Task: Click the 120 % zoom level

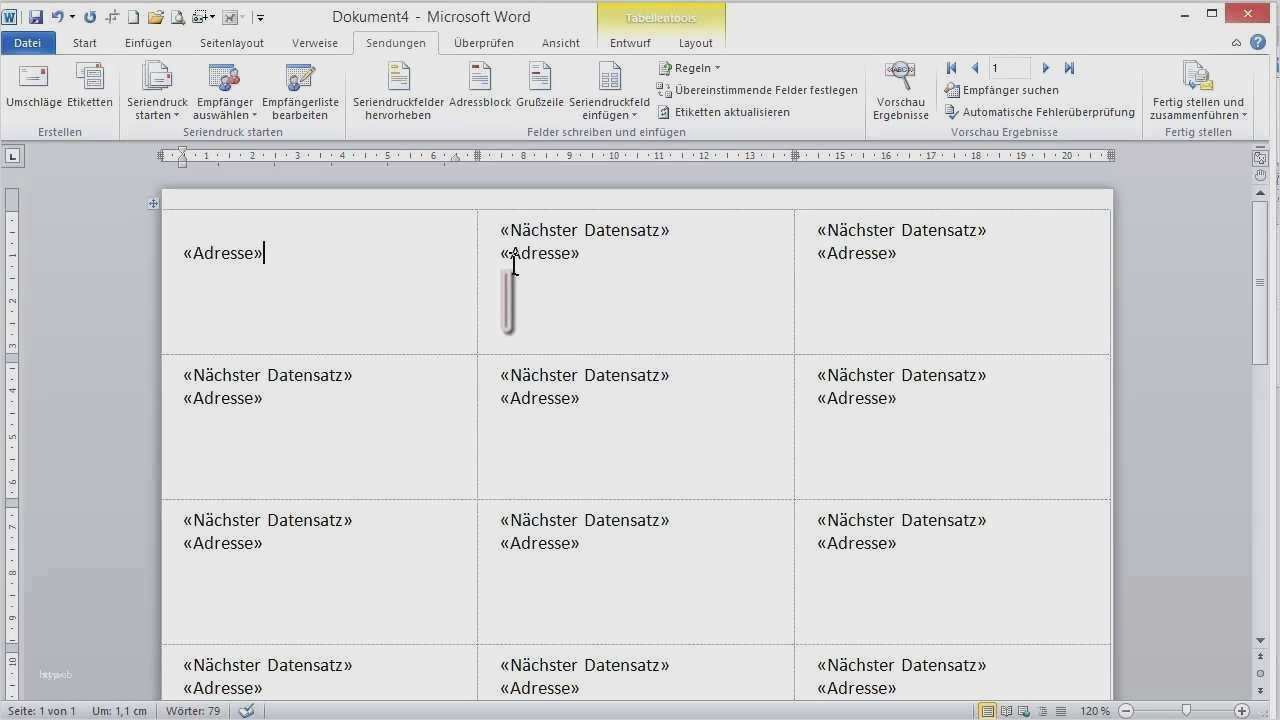Action: pyautogui.click(x=1094, y=711)
